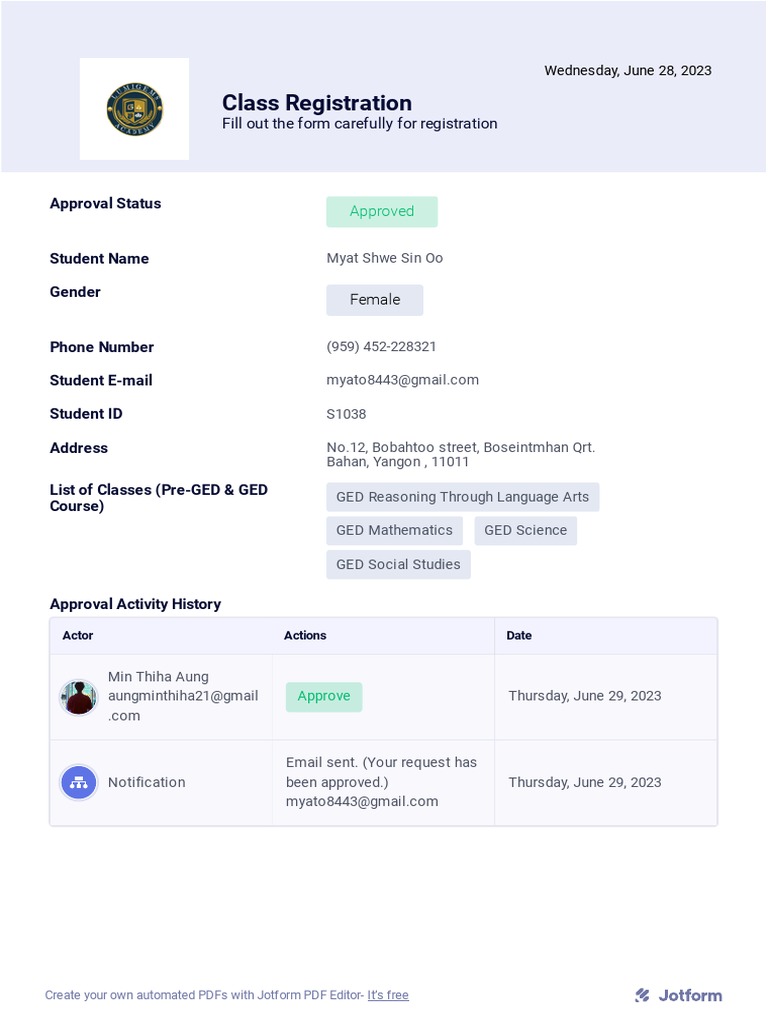Click the Female gender tag
Viewport: 768px width, 1024px height.
pos(375,300)
